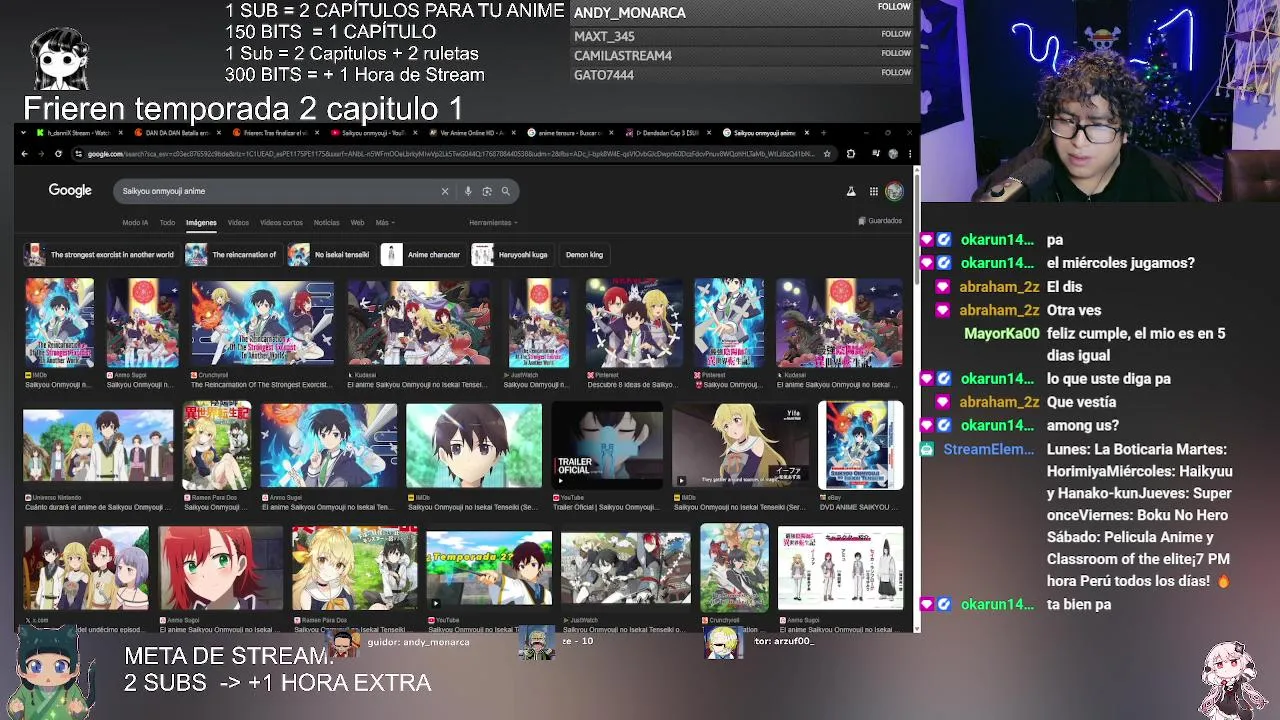The height and width of the screenshot is (720, 1280).
Task: Open the site info icon in address bar
Action: point(78,154)
